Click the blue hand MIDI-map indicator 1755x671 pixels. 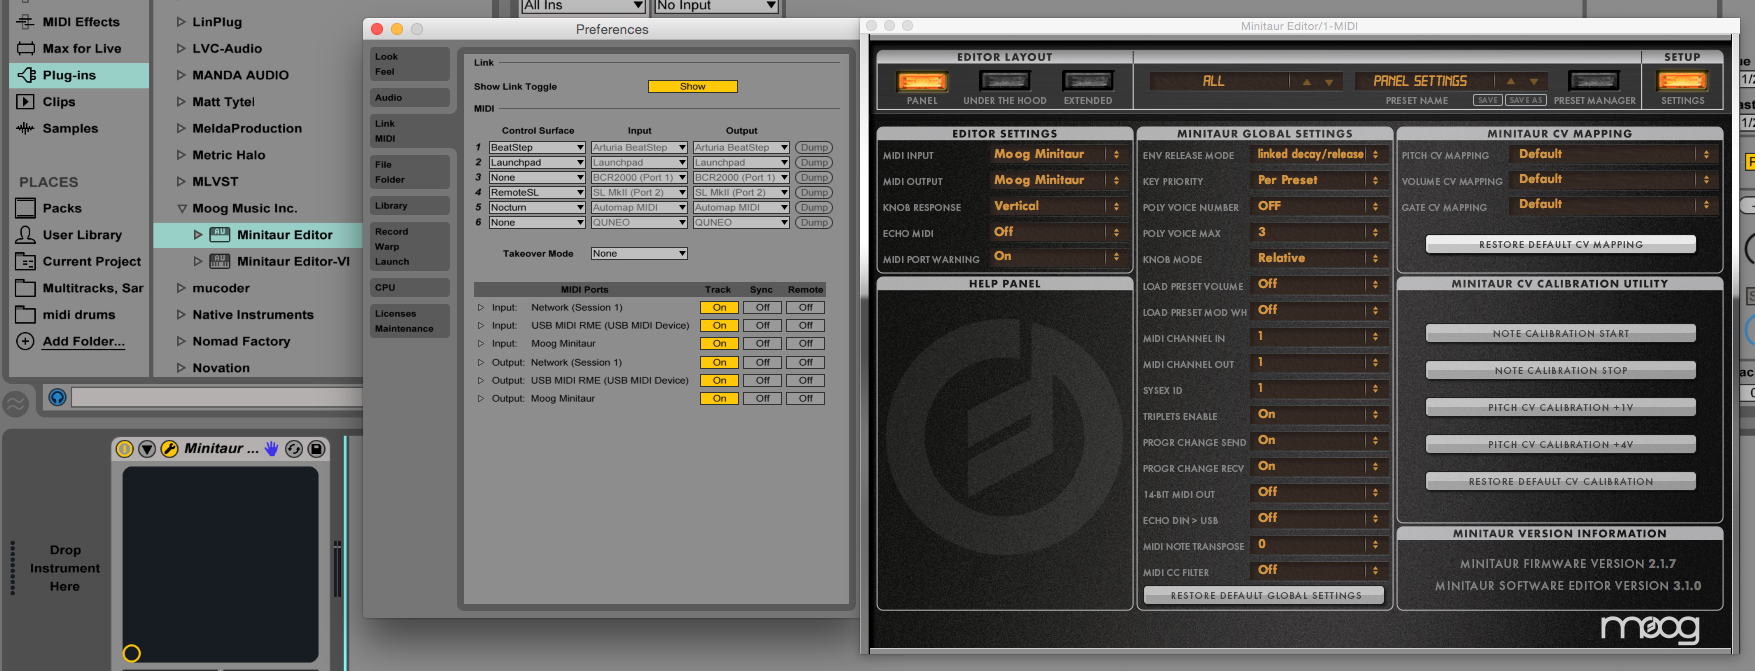[271, 449]
